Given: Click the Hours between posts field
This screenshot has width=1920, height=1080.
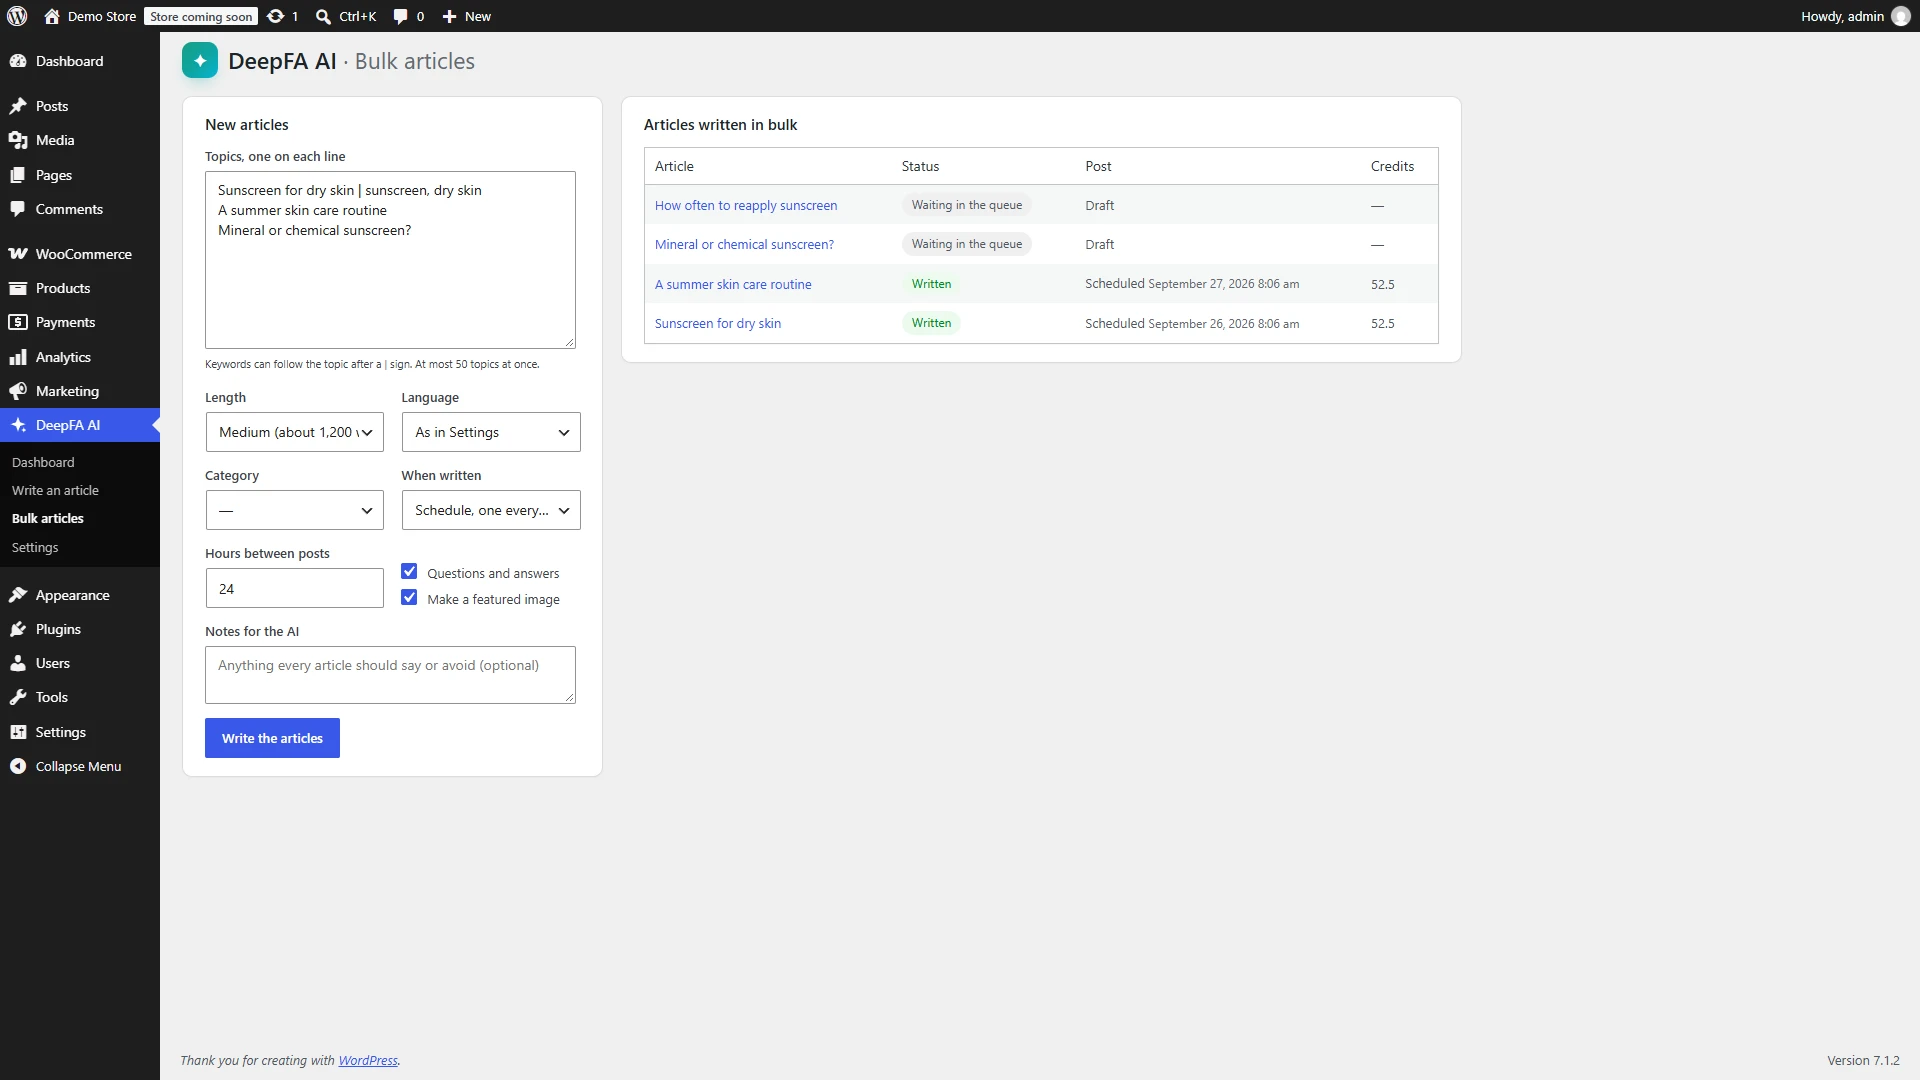Looking at the screenshot, I should click(294, 588).
